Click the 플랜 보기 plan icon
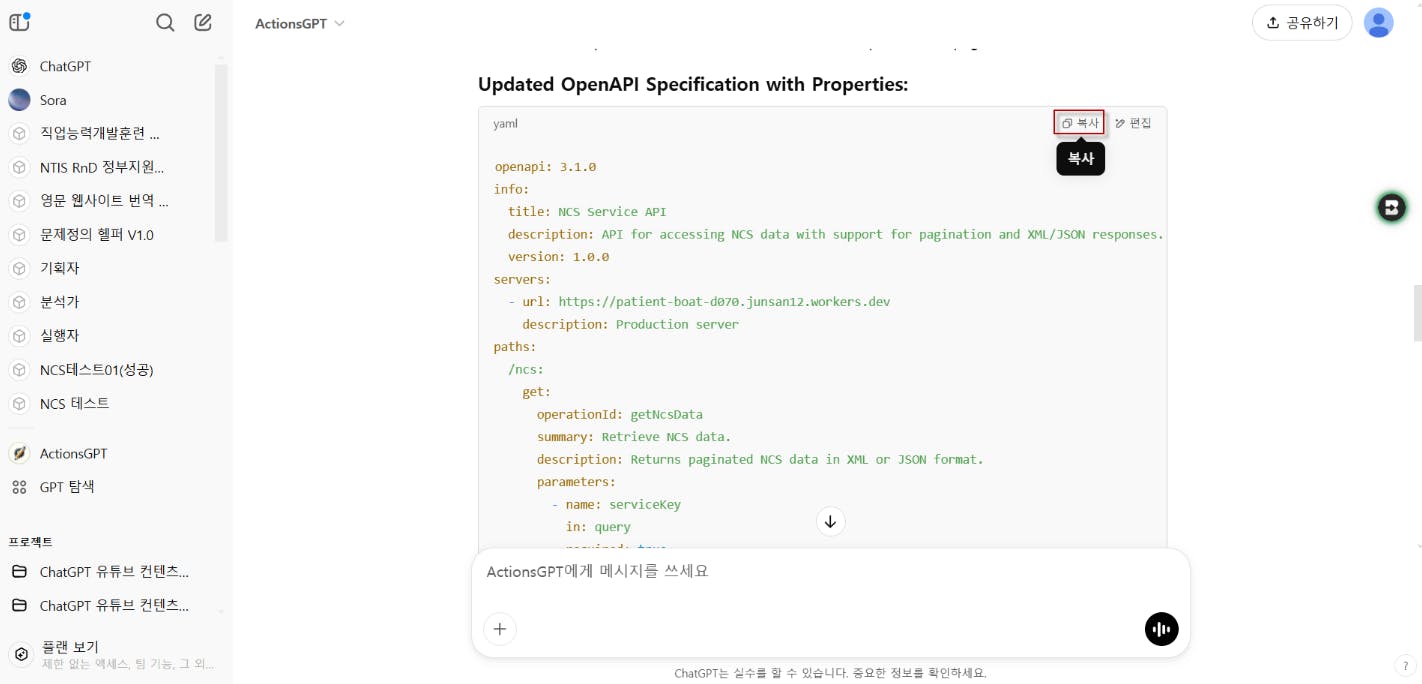This screenshot has height=684, width=1422. [x=19, y=654]
